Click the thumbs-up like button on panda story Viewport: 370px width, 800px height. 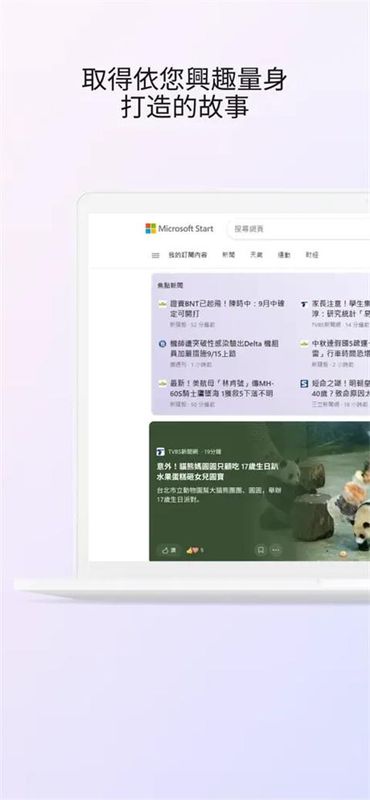coord(168,550)
